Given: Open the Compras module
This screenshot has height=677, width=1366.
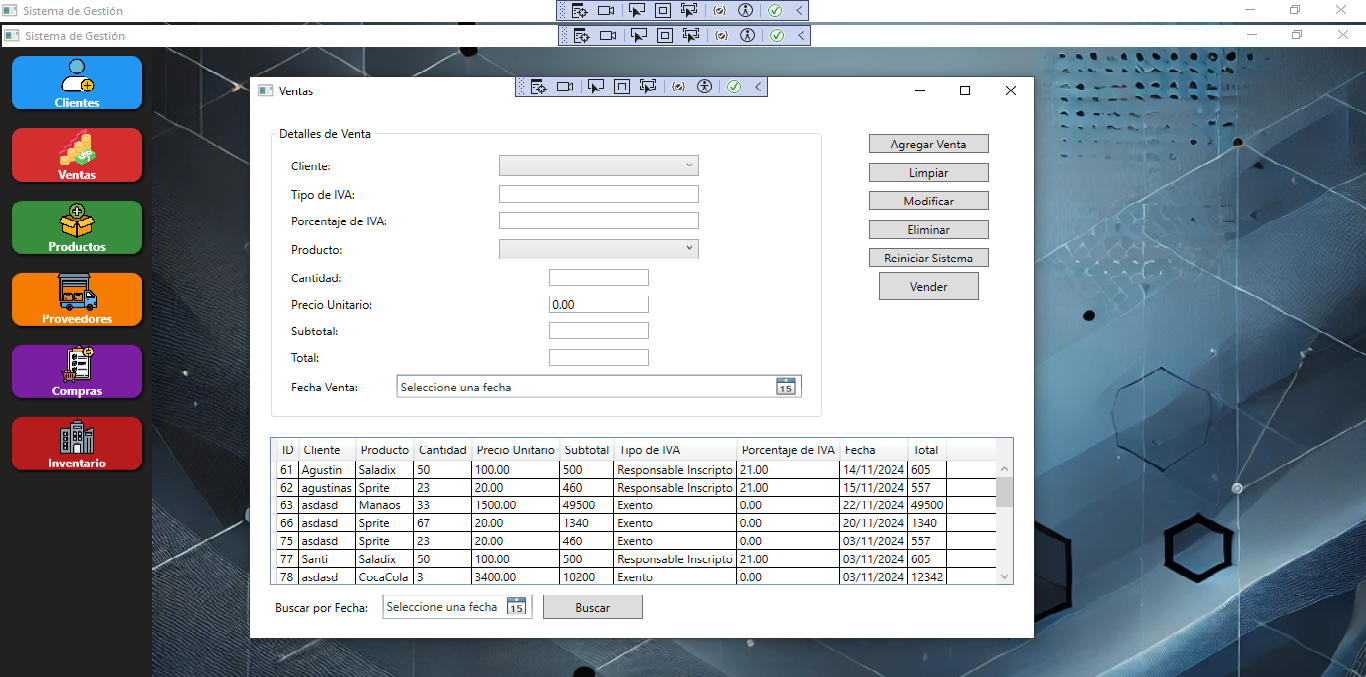Looking at the screenshot, I should pyautogui.click(x=77, y=371).
